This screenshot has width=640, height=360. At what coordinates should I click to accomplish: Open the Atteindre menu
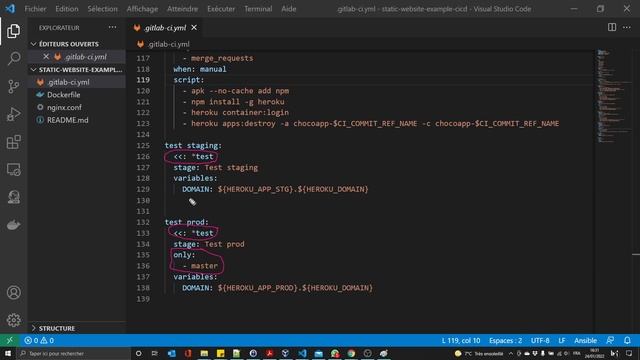tap(182, 9)
